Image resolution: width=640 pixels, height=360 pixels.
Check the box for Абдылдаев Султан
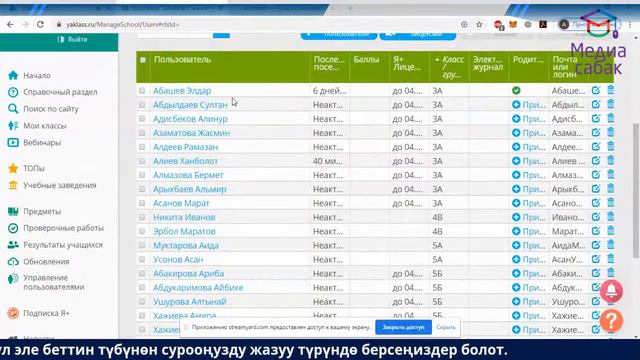tap(142, 105)
